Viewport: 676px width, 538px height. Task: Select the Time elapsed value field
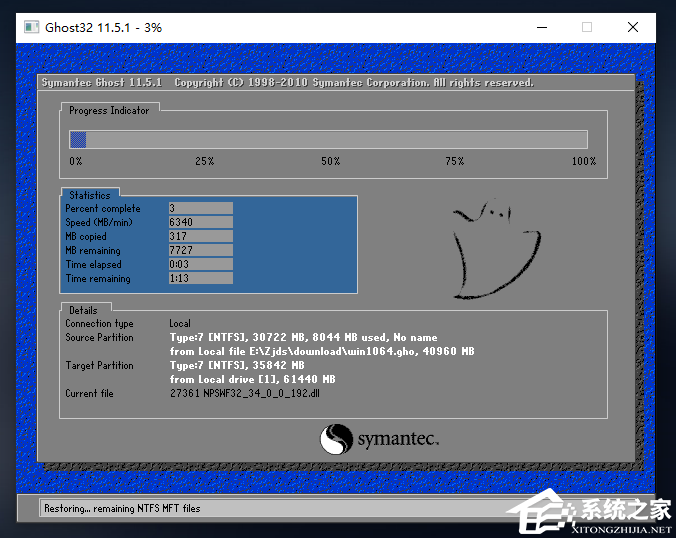coord(200,265)
